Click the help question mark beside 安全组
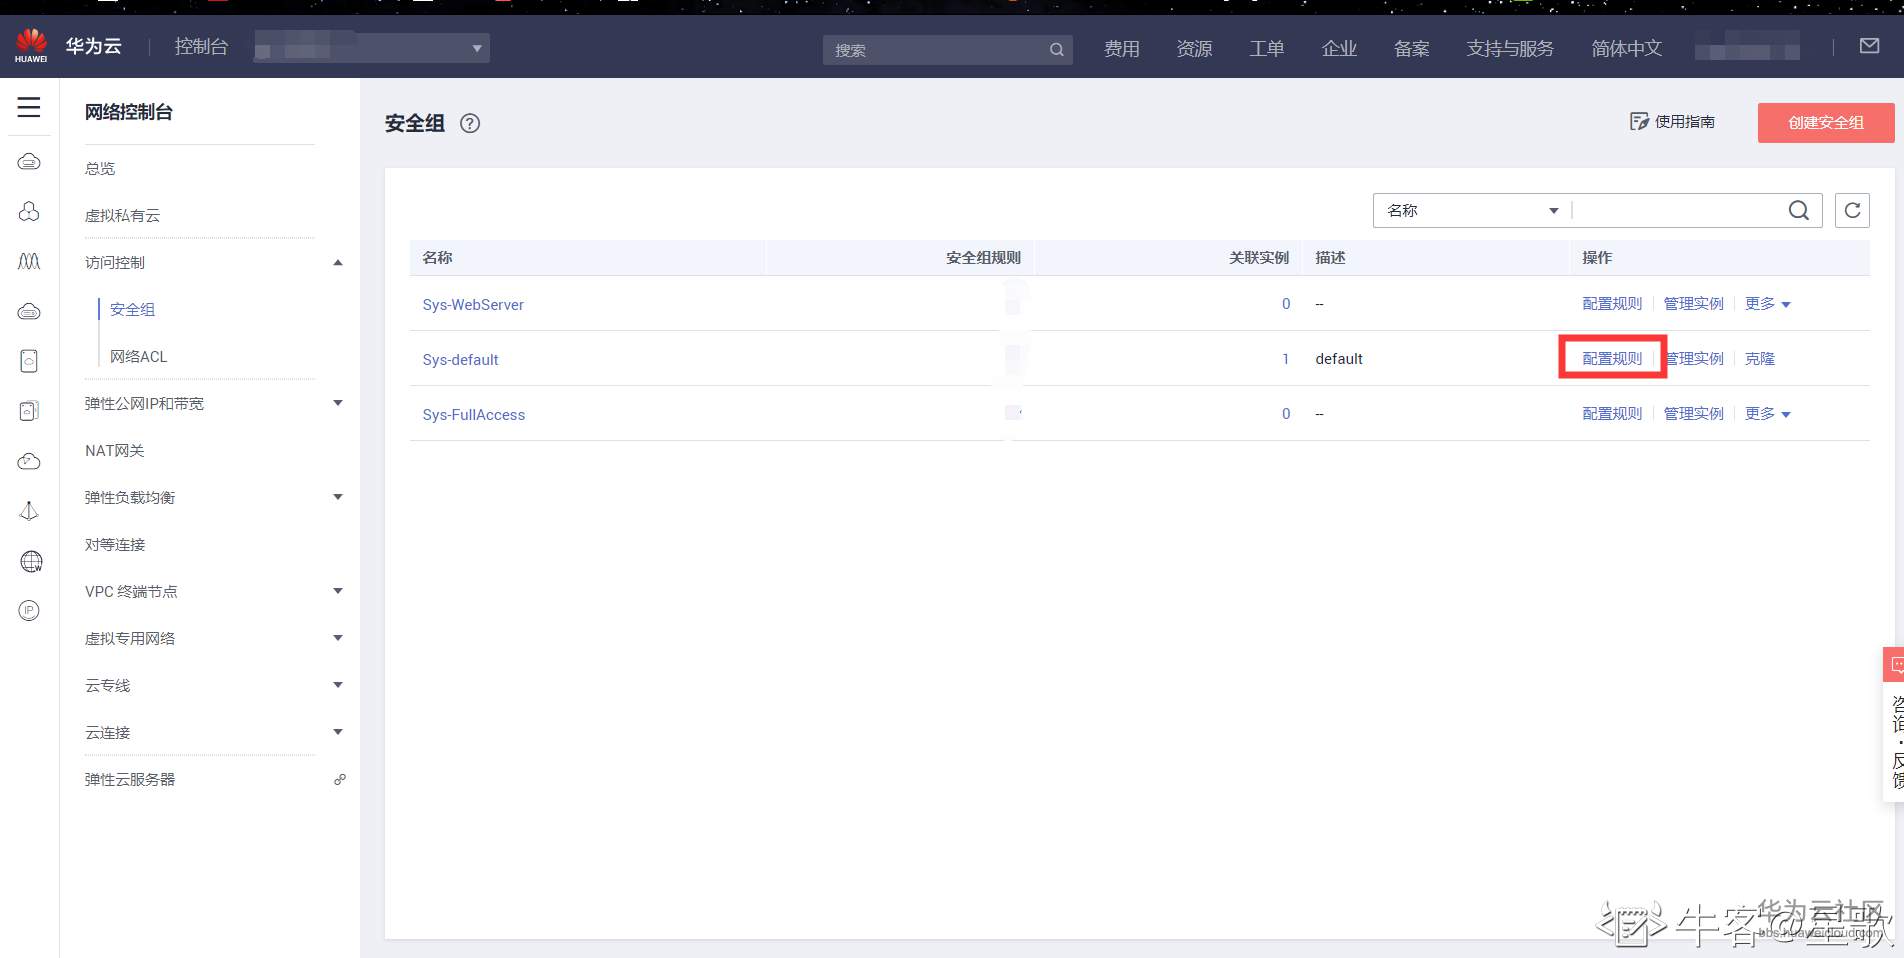 click(x=470, y=124)
